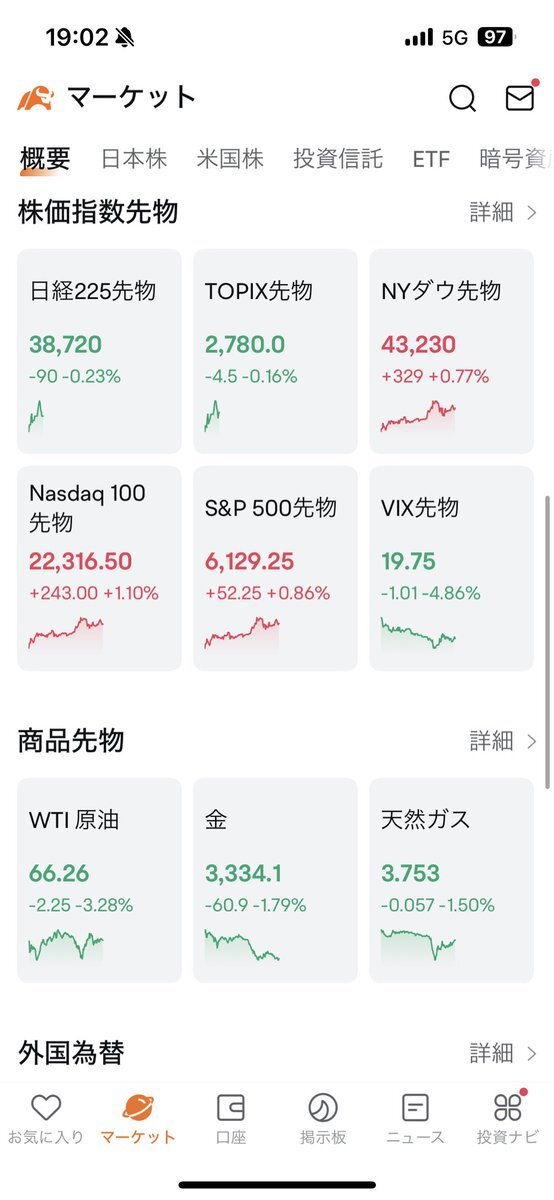Switch to the ETF tab
This screenshot has width=554, height=1200.
(x=431, y=159)
